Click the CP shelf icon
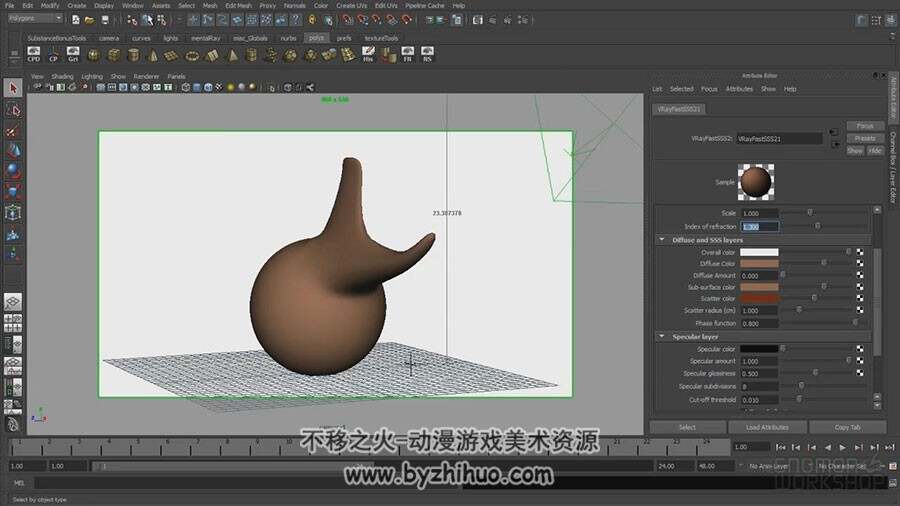The height and width of the screenshot is (506, 900). (53, 55)
